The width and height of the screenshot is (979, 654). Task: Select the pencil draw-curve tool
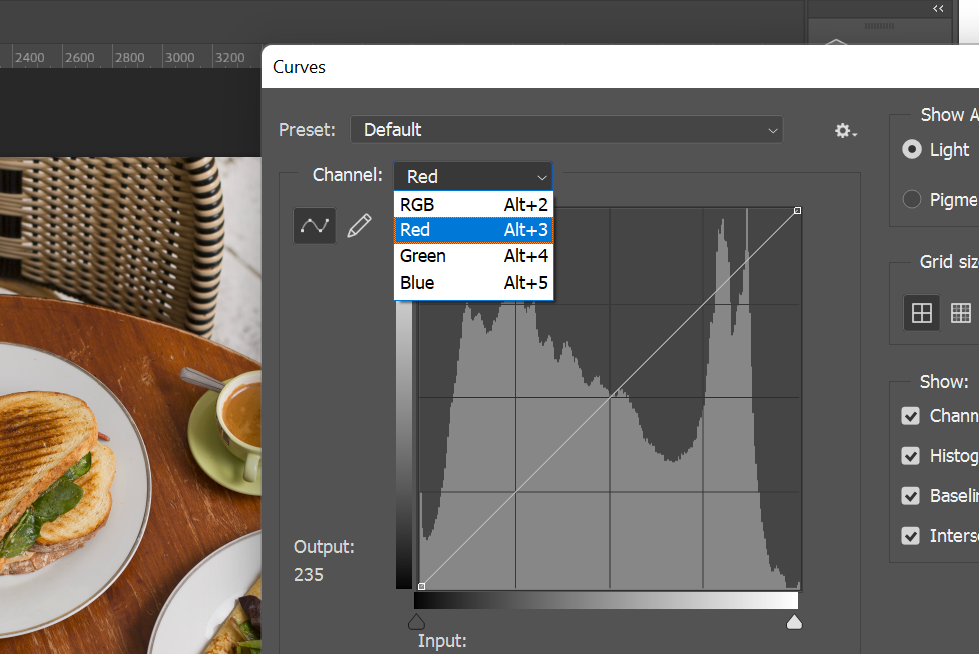point(359,225)
